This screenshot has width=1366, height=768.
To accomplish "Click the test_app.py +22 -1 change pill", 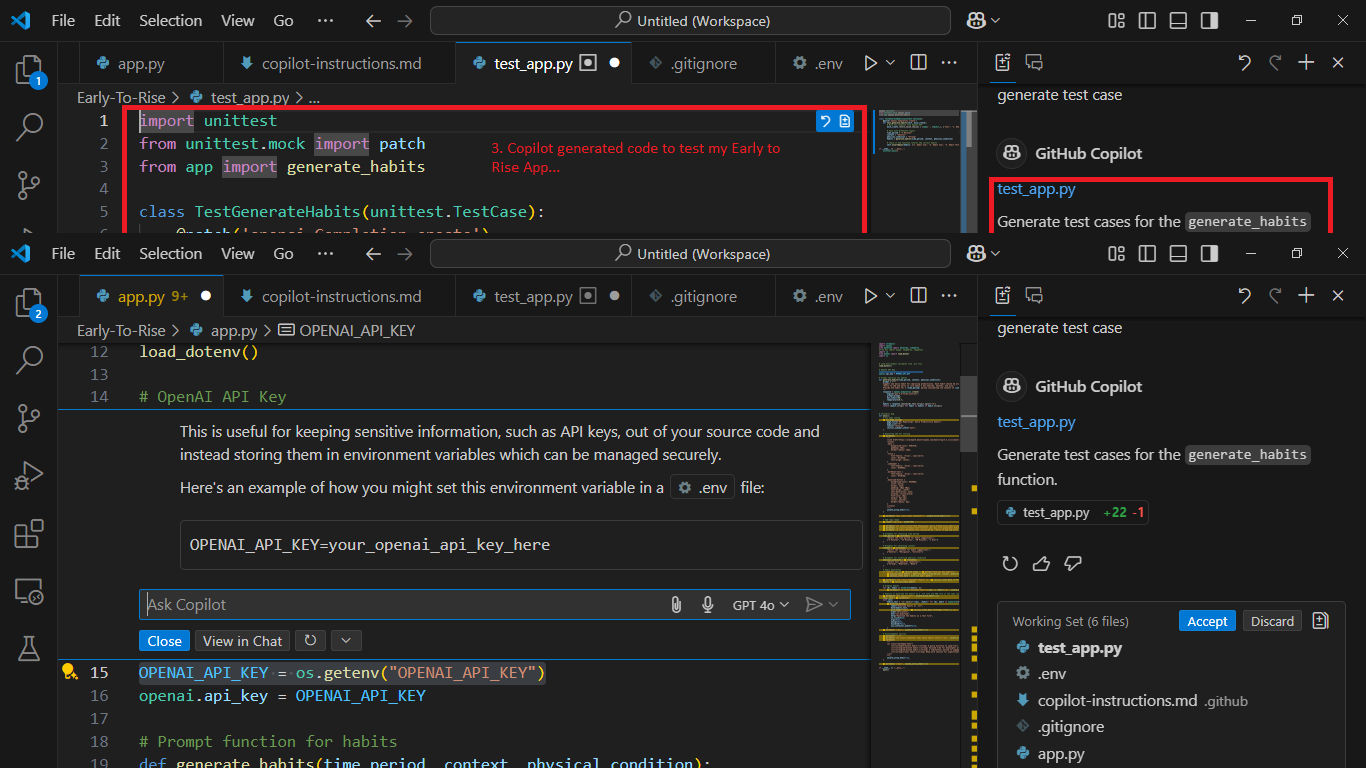I will click(x=1073, y=512).
